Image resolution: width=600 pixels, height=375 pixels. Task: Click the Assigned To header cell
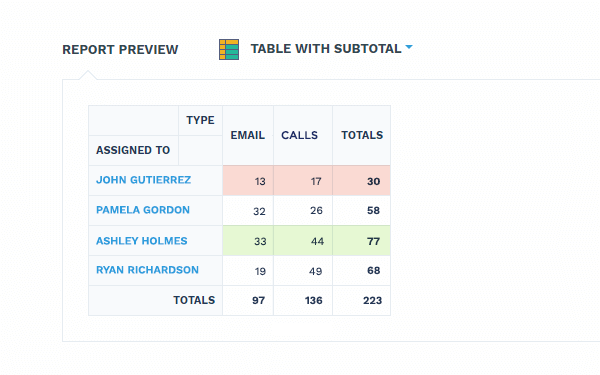(133, 150)
